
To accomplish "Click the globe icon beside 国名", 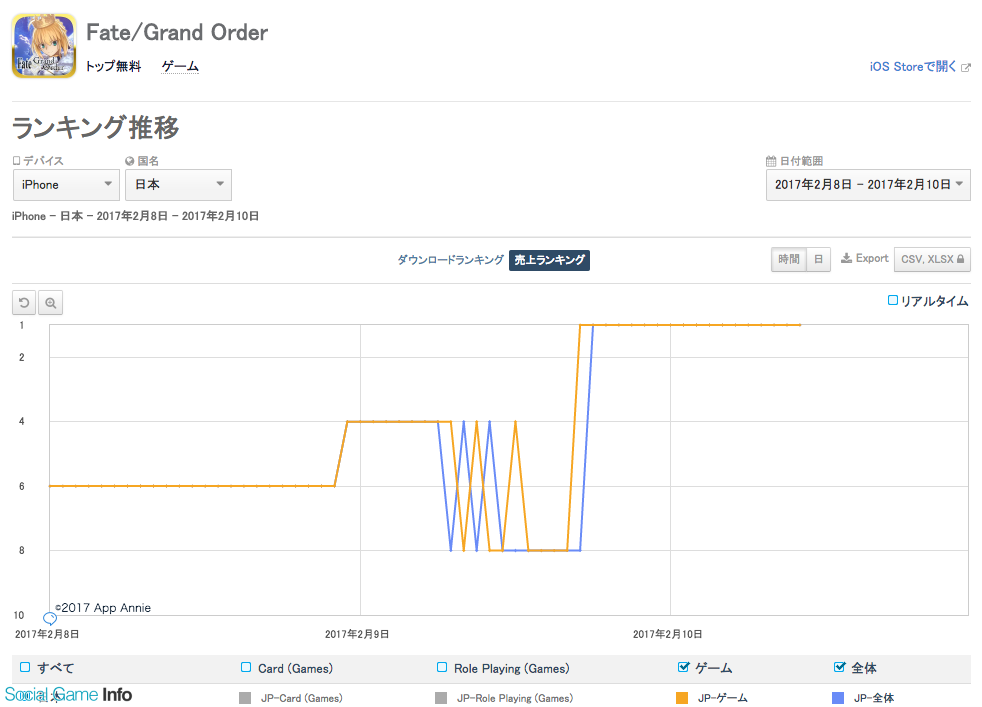I will pyautogui.click(x=130, y=161).
